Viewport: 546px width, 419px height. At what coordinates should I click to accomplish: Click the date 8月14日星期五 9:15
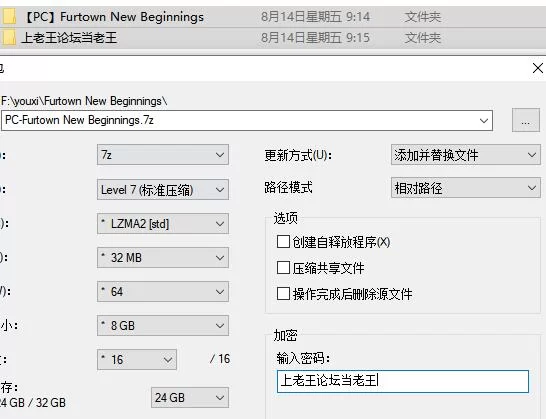[x=315, y=38]
